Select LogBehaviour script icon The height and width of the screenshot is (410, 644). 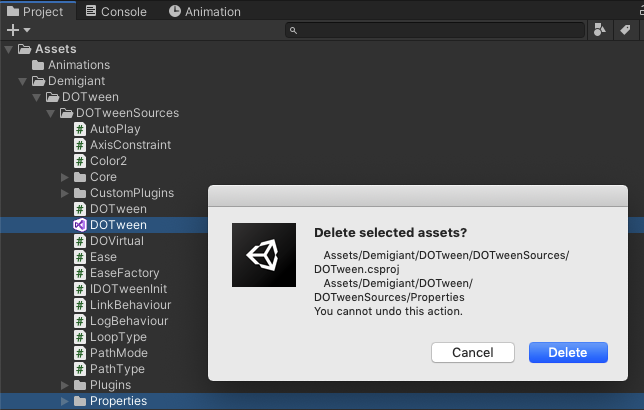pyautogui.click(x=80, y=321)
